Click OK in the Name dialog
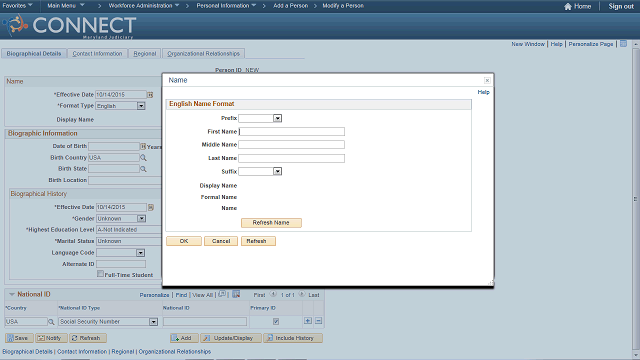 click(x=184, y=241)
